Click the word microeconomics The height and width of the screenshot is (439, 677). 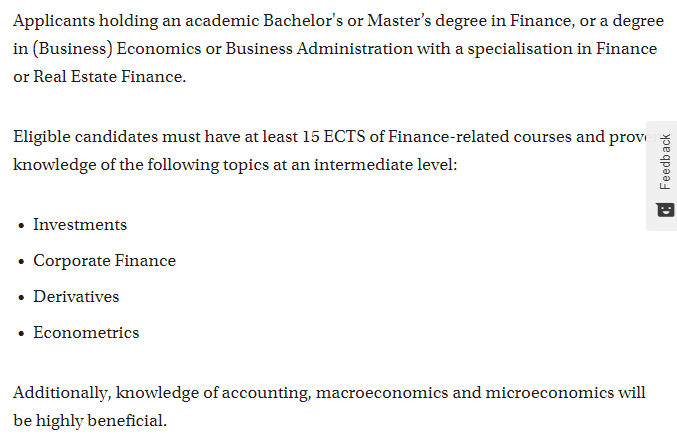[x=550, y=393]
